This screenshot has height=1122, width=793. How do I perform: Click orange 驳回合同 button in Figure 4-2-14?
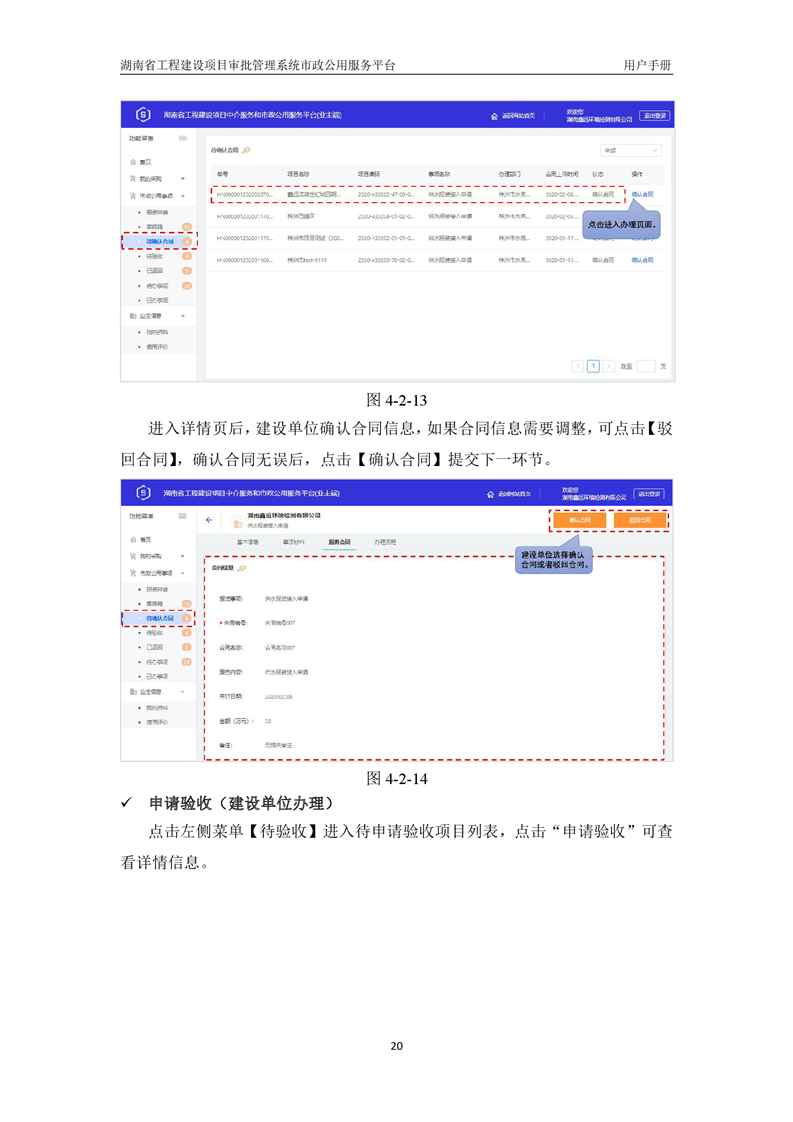pyautogui.click(x=640, y=520)
